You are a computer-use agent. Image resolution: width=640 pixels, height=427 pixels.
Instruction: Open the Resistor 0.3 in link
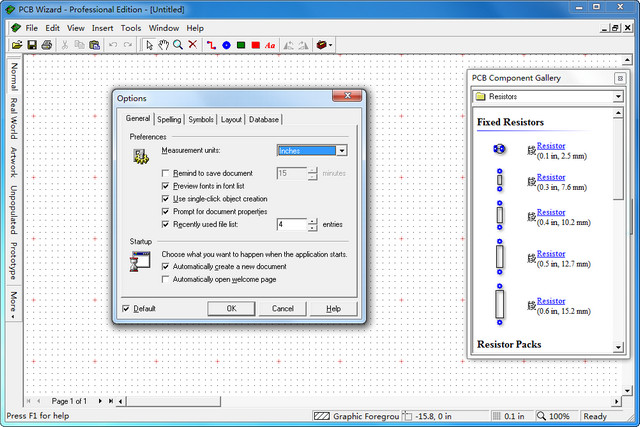pyautogui.click(x=551, y=177)
